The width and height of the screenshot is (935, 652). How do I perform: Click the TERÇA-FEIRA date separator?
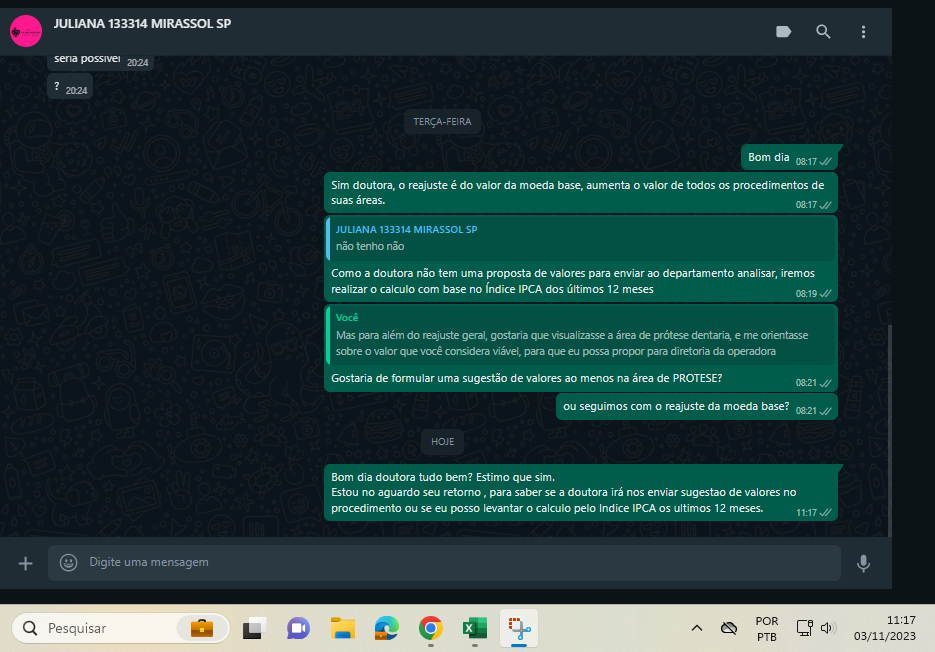(x=442, y=122)
